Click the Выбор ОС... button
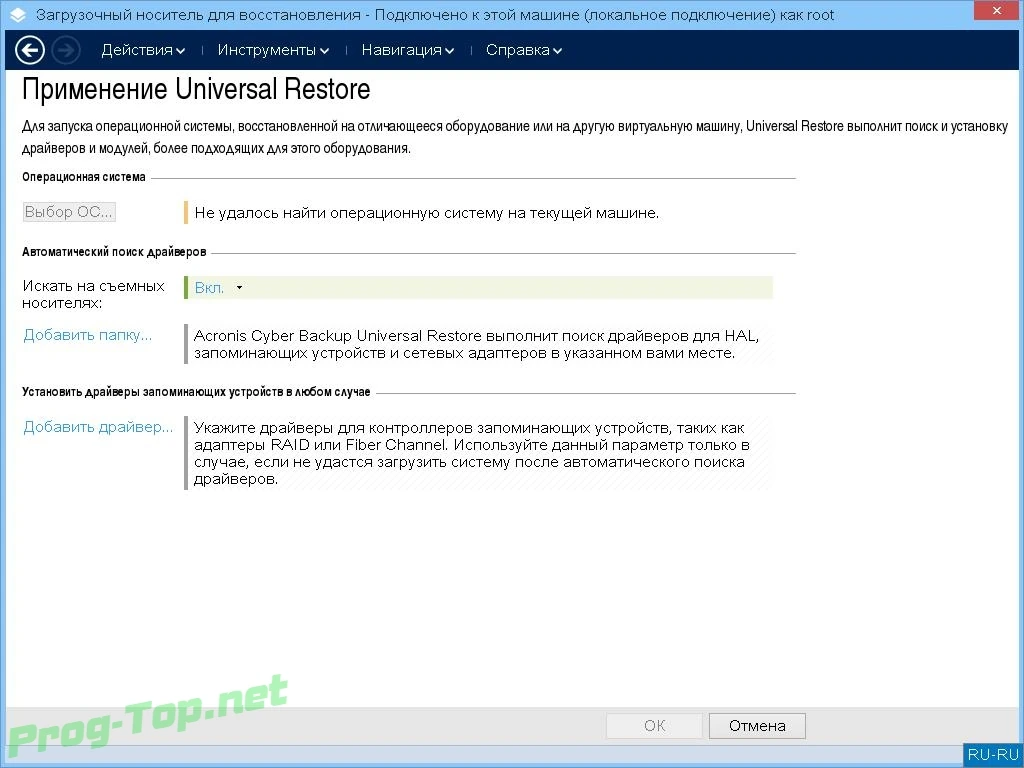The height and width of the screenshot is (768, 1024). [69, 212]
